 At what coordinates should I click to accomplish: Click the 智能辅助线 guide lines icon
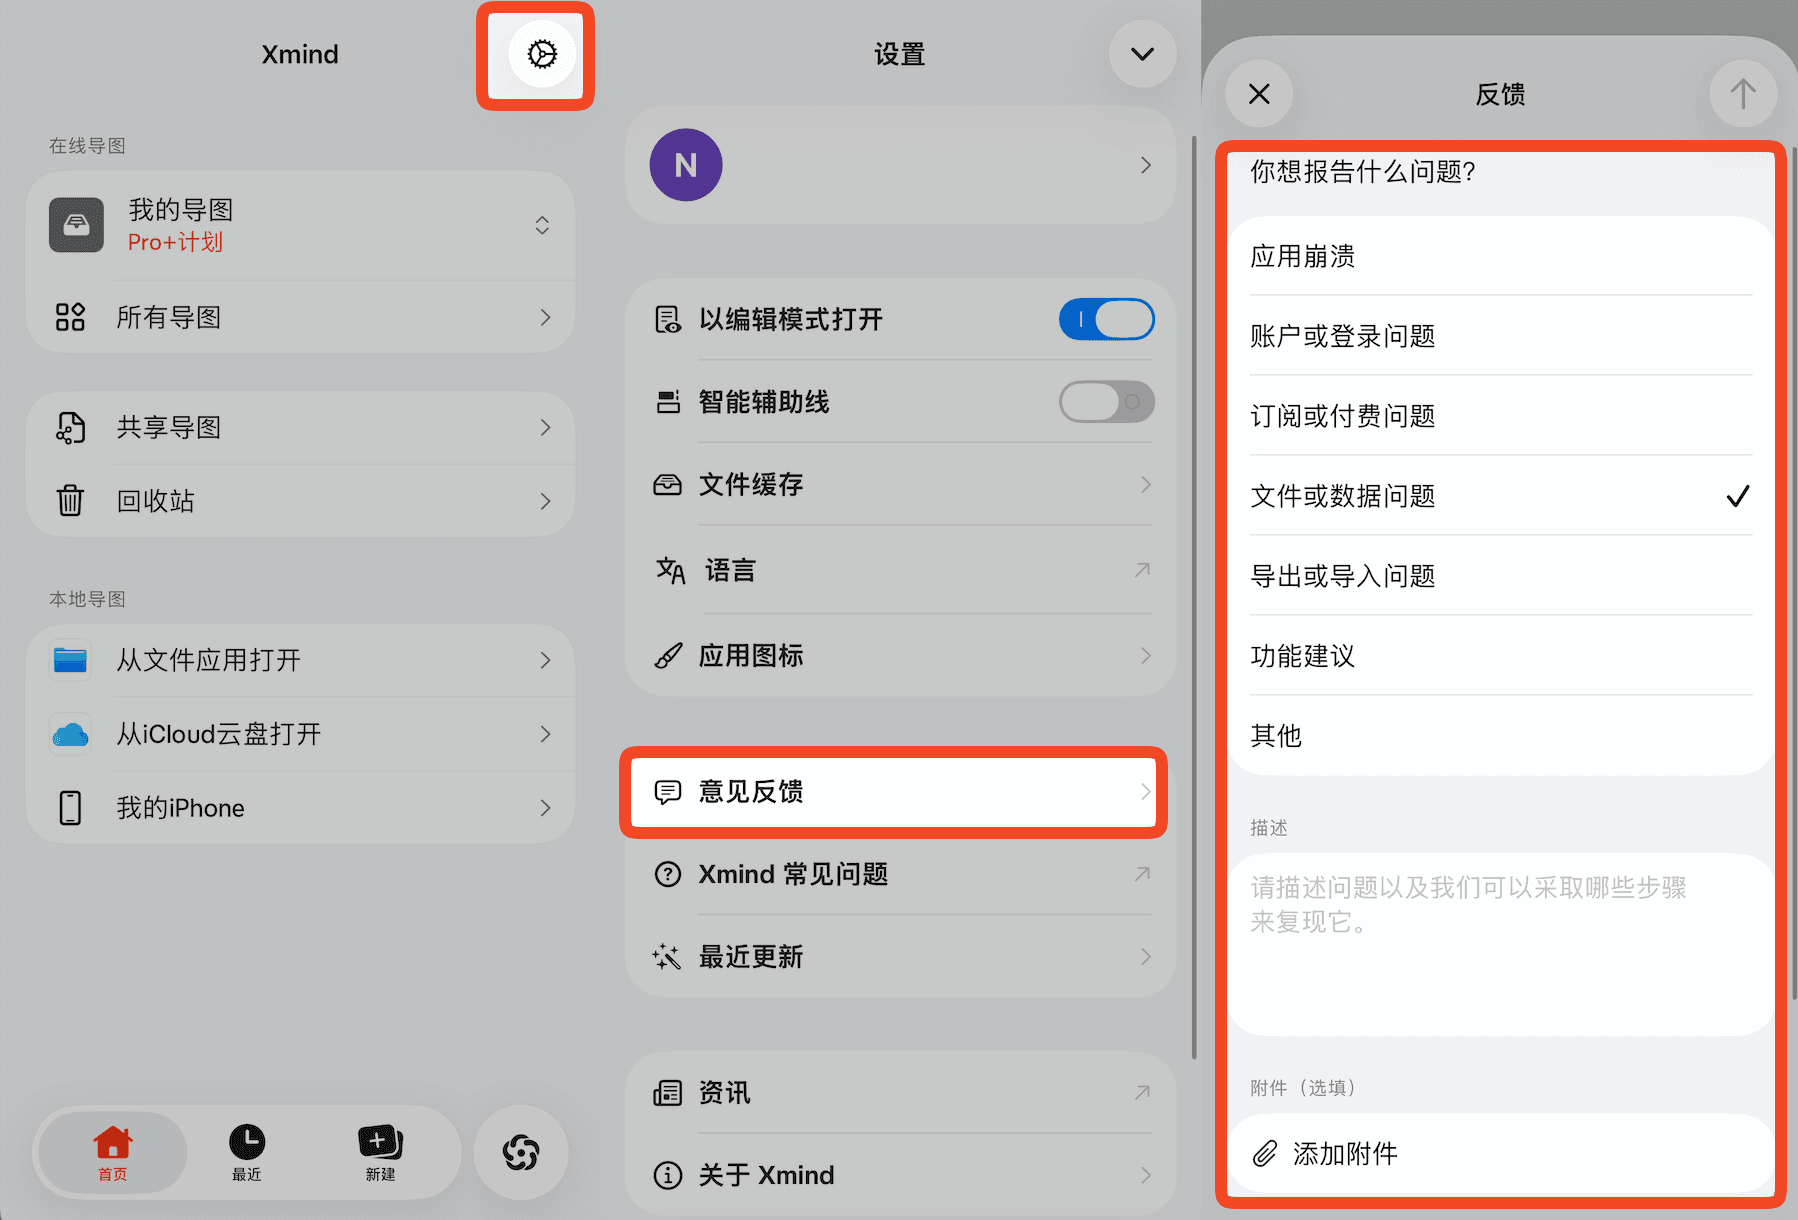coord(667,402)
